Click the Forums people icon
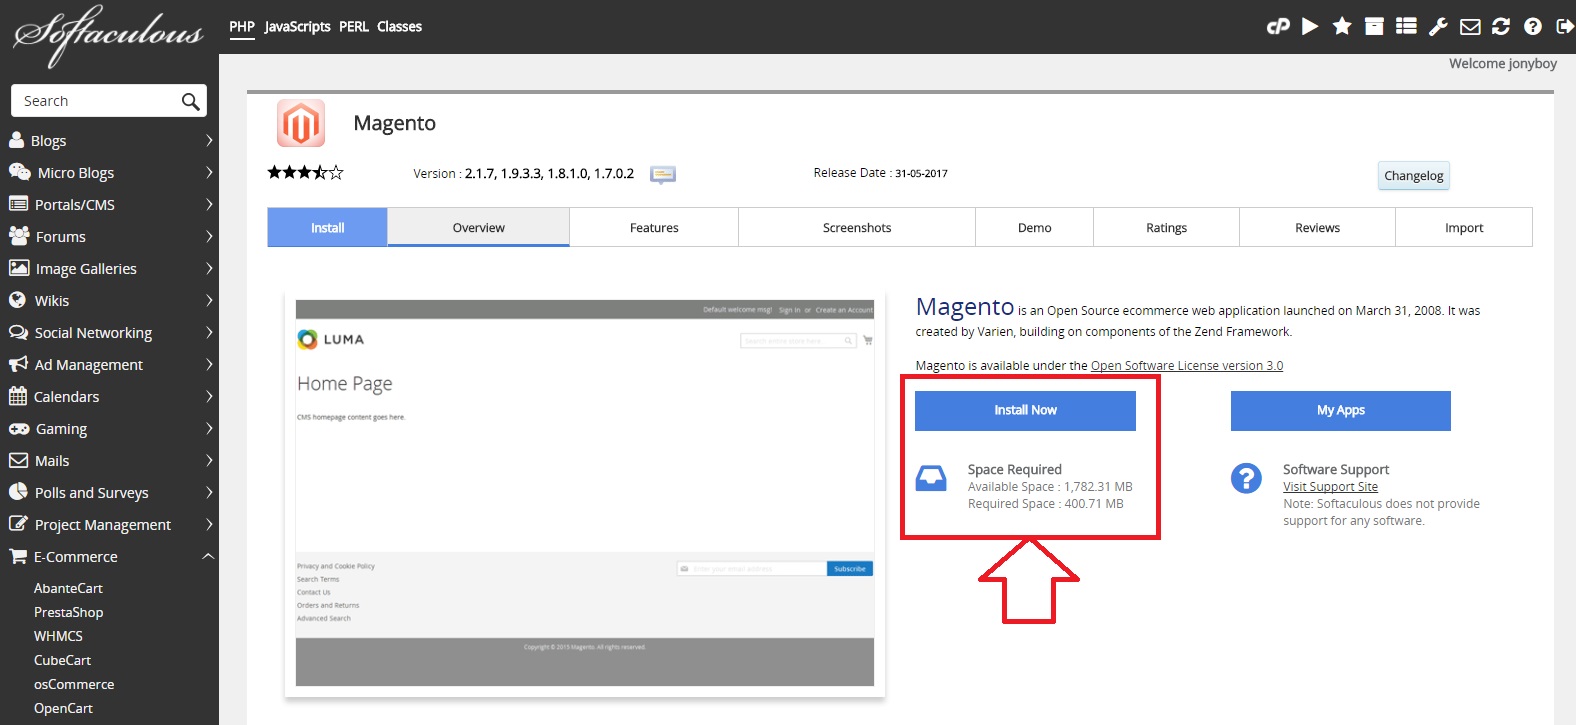 [18, 236]
